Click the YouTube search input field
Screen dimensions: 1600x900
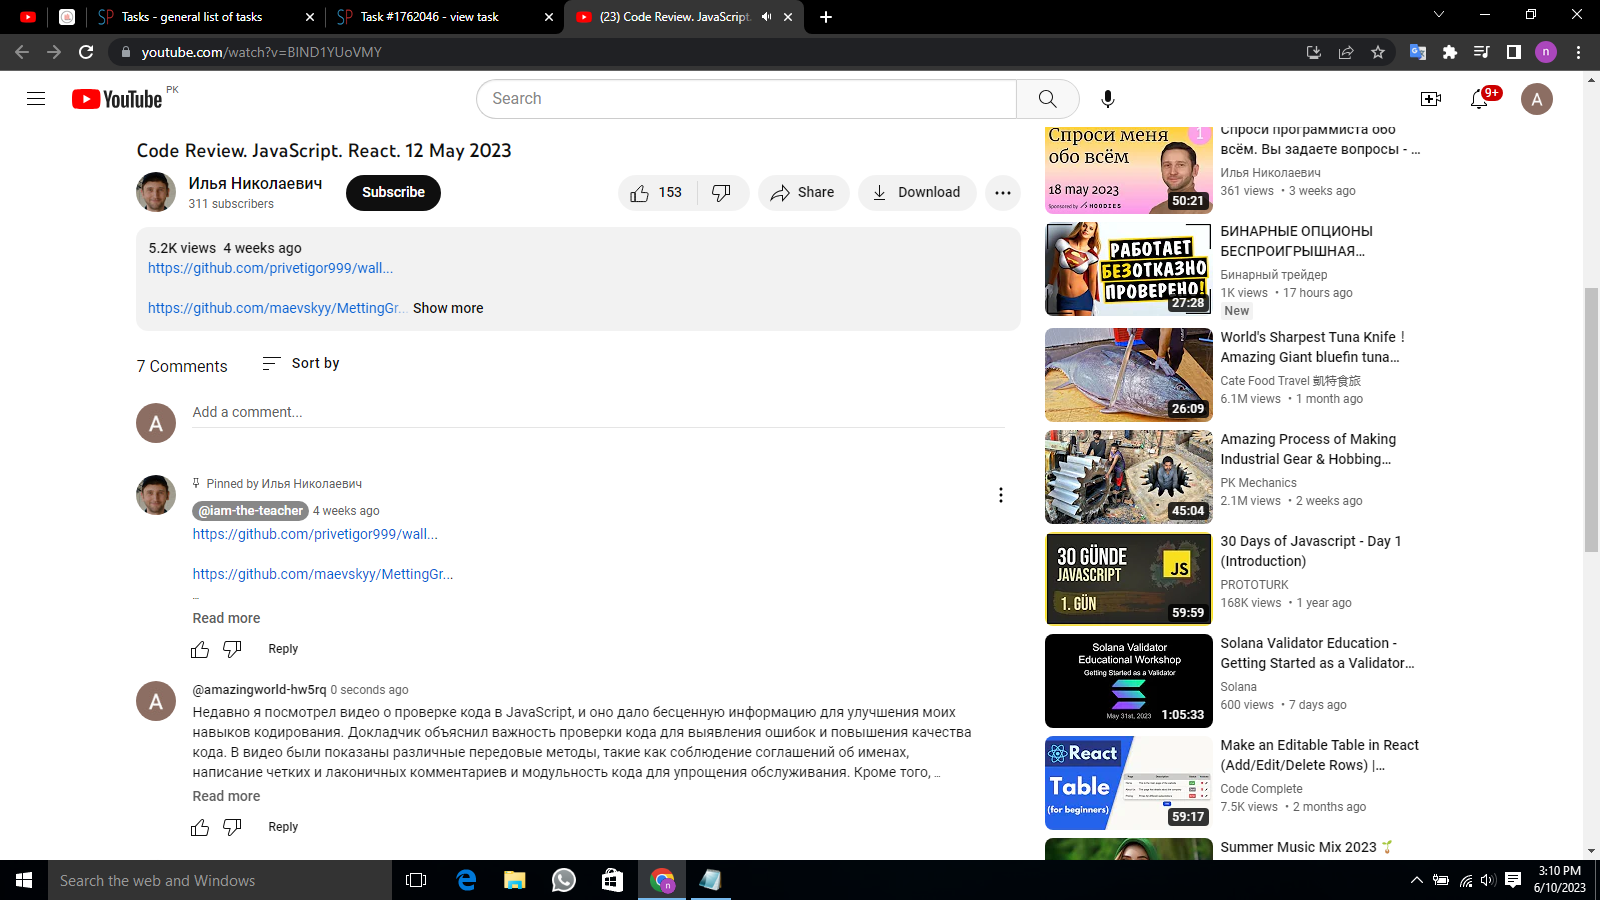[x=747, y=99]
